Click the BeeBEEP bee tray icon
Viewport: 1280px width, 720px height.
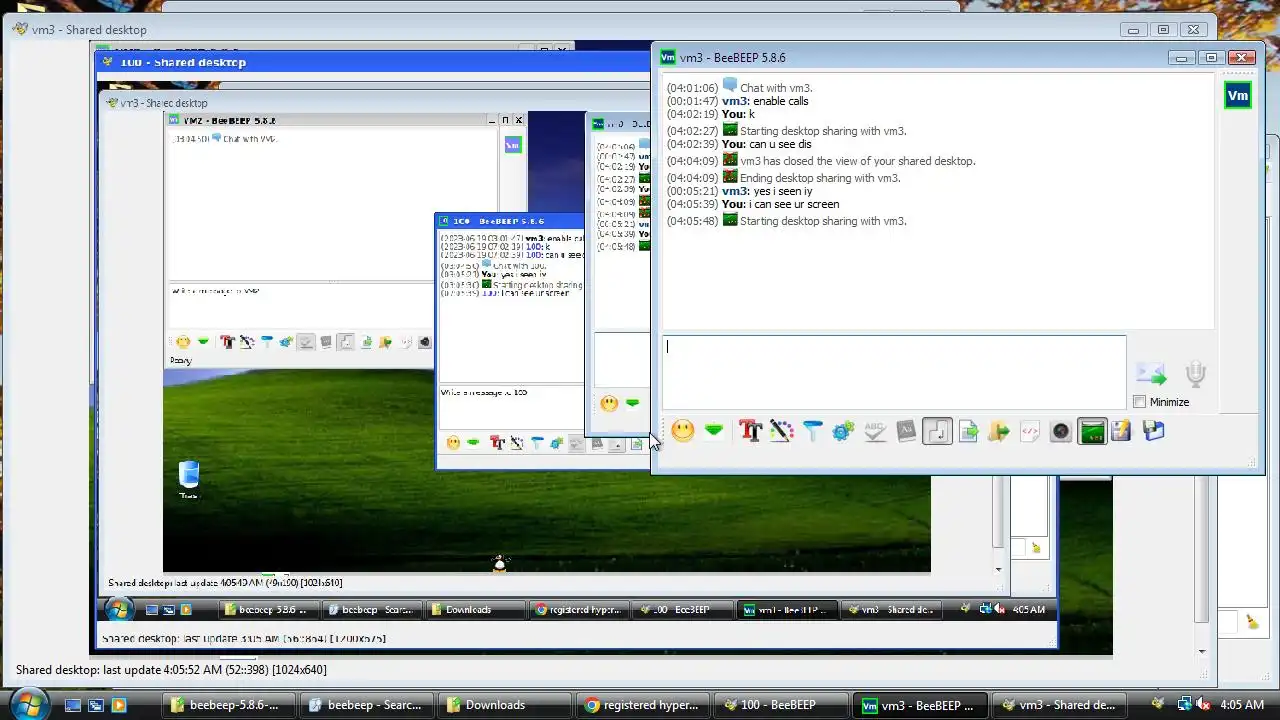tap(1157, 705)
